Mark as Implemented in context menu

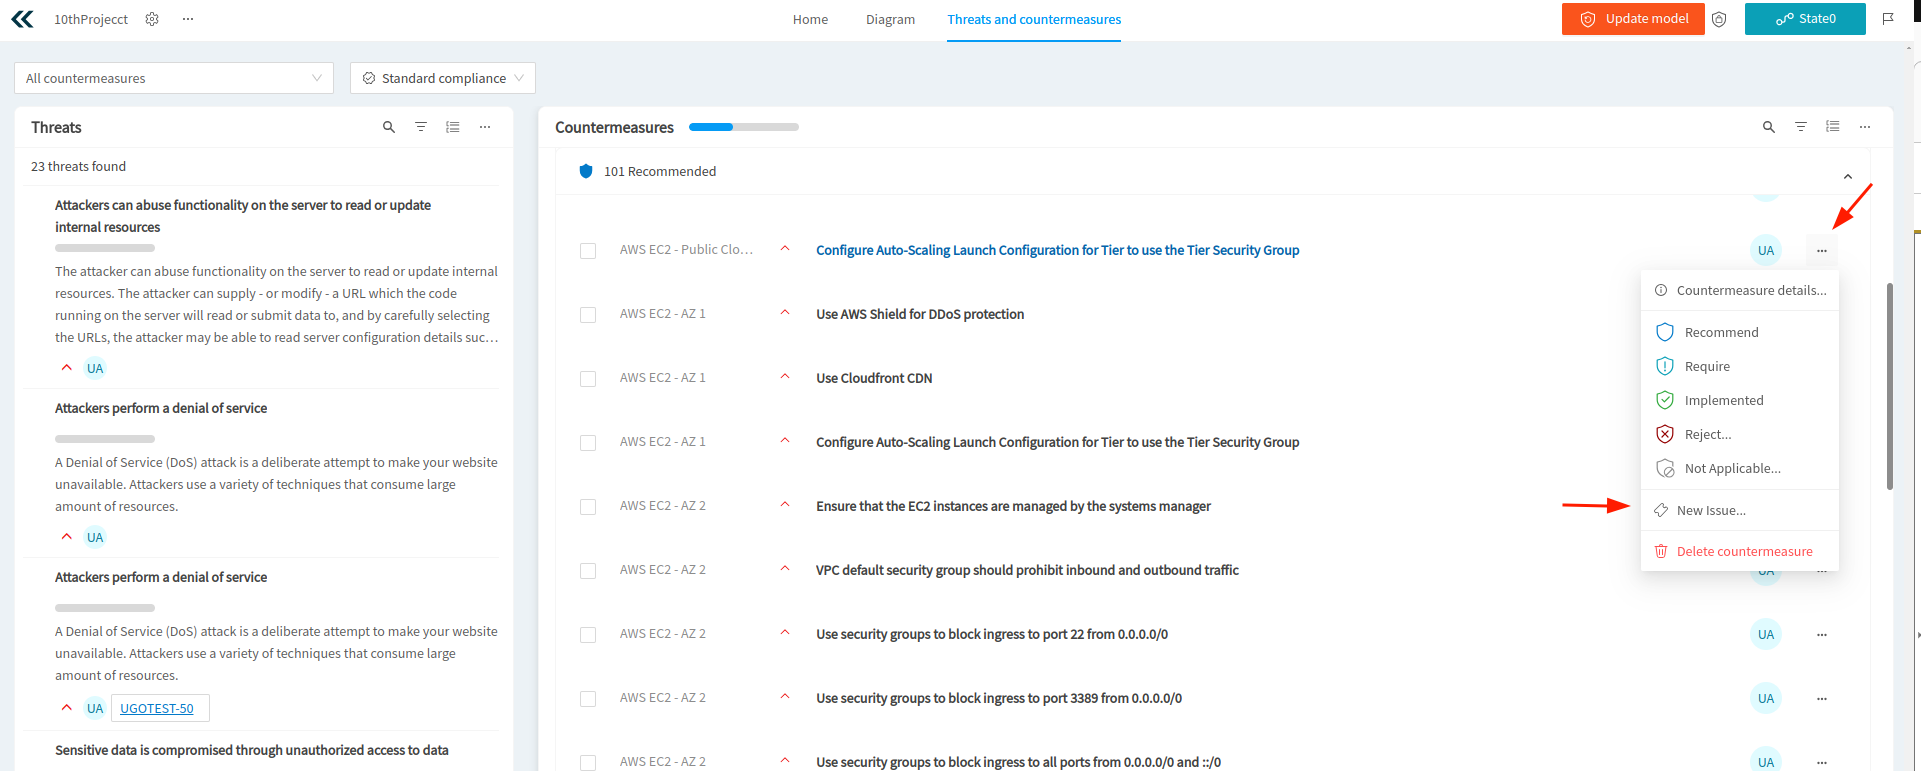coord(1740,400)
